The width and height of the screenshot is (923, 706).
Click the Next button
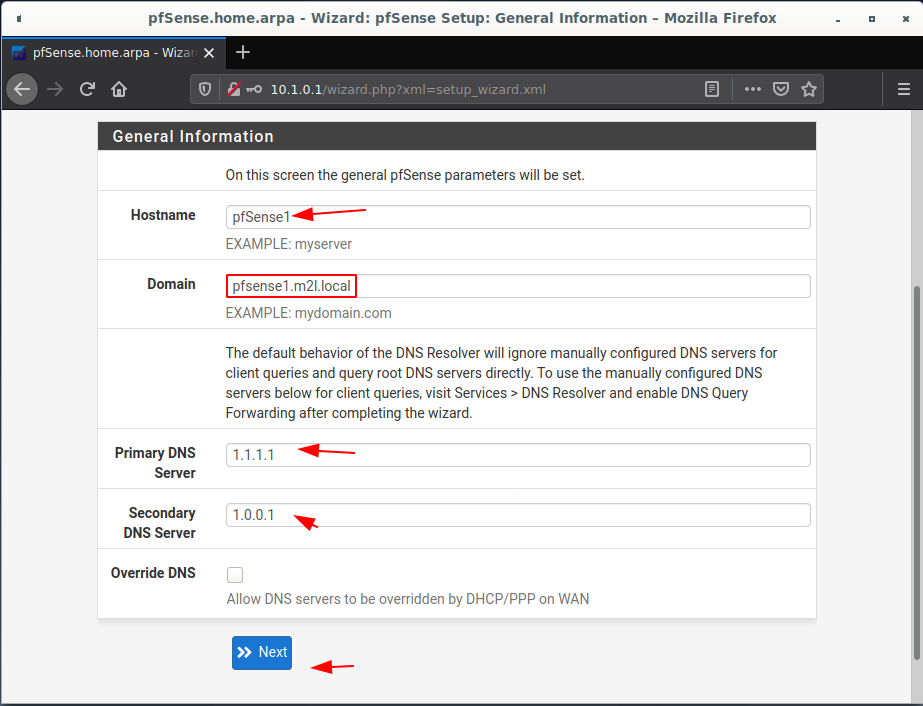[262, 652]
